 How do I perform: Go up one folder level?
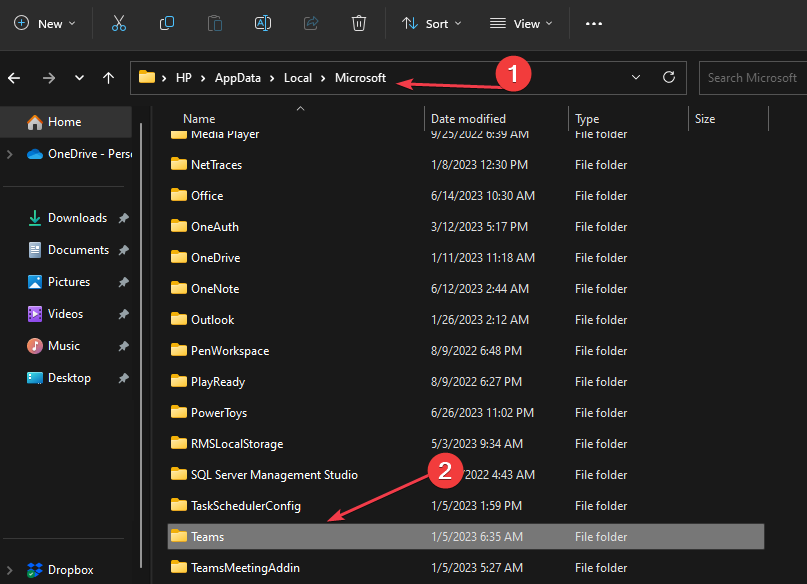pos(108,78)
